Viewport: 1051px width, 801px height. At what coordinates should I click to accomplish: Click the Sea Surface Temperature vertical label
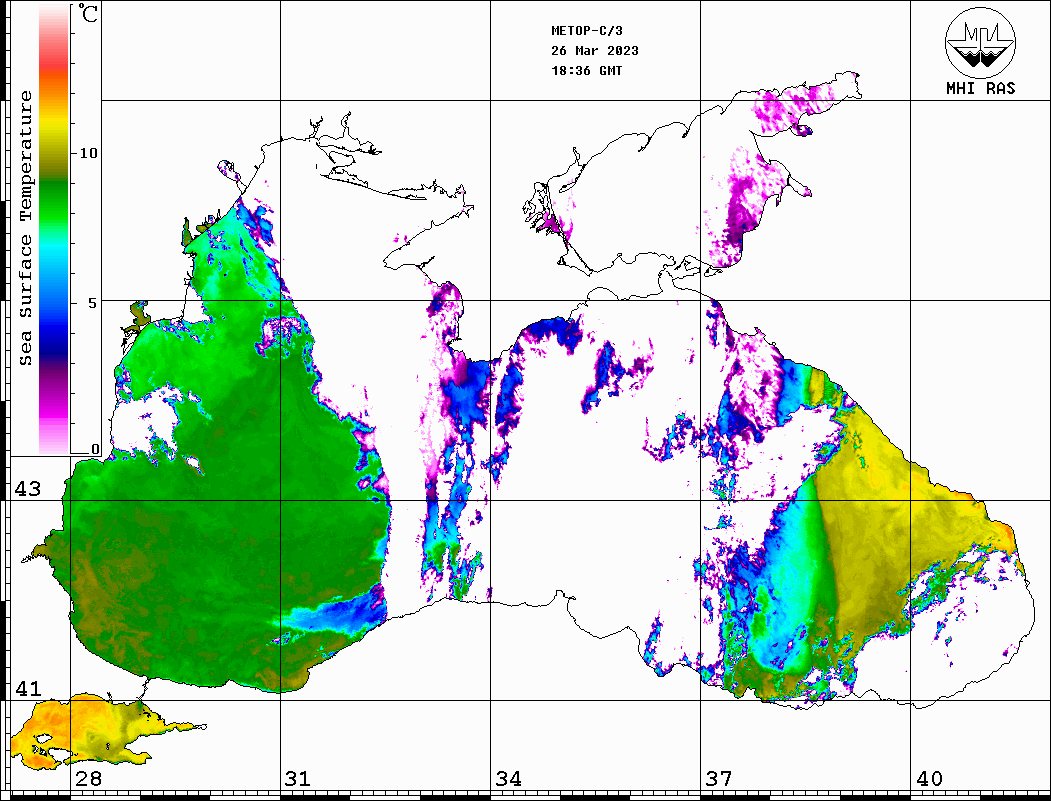25,228
